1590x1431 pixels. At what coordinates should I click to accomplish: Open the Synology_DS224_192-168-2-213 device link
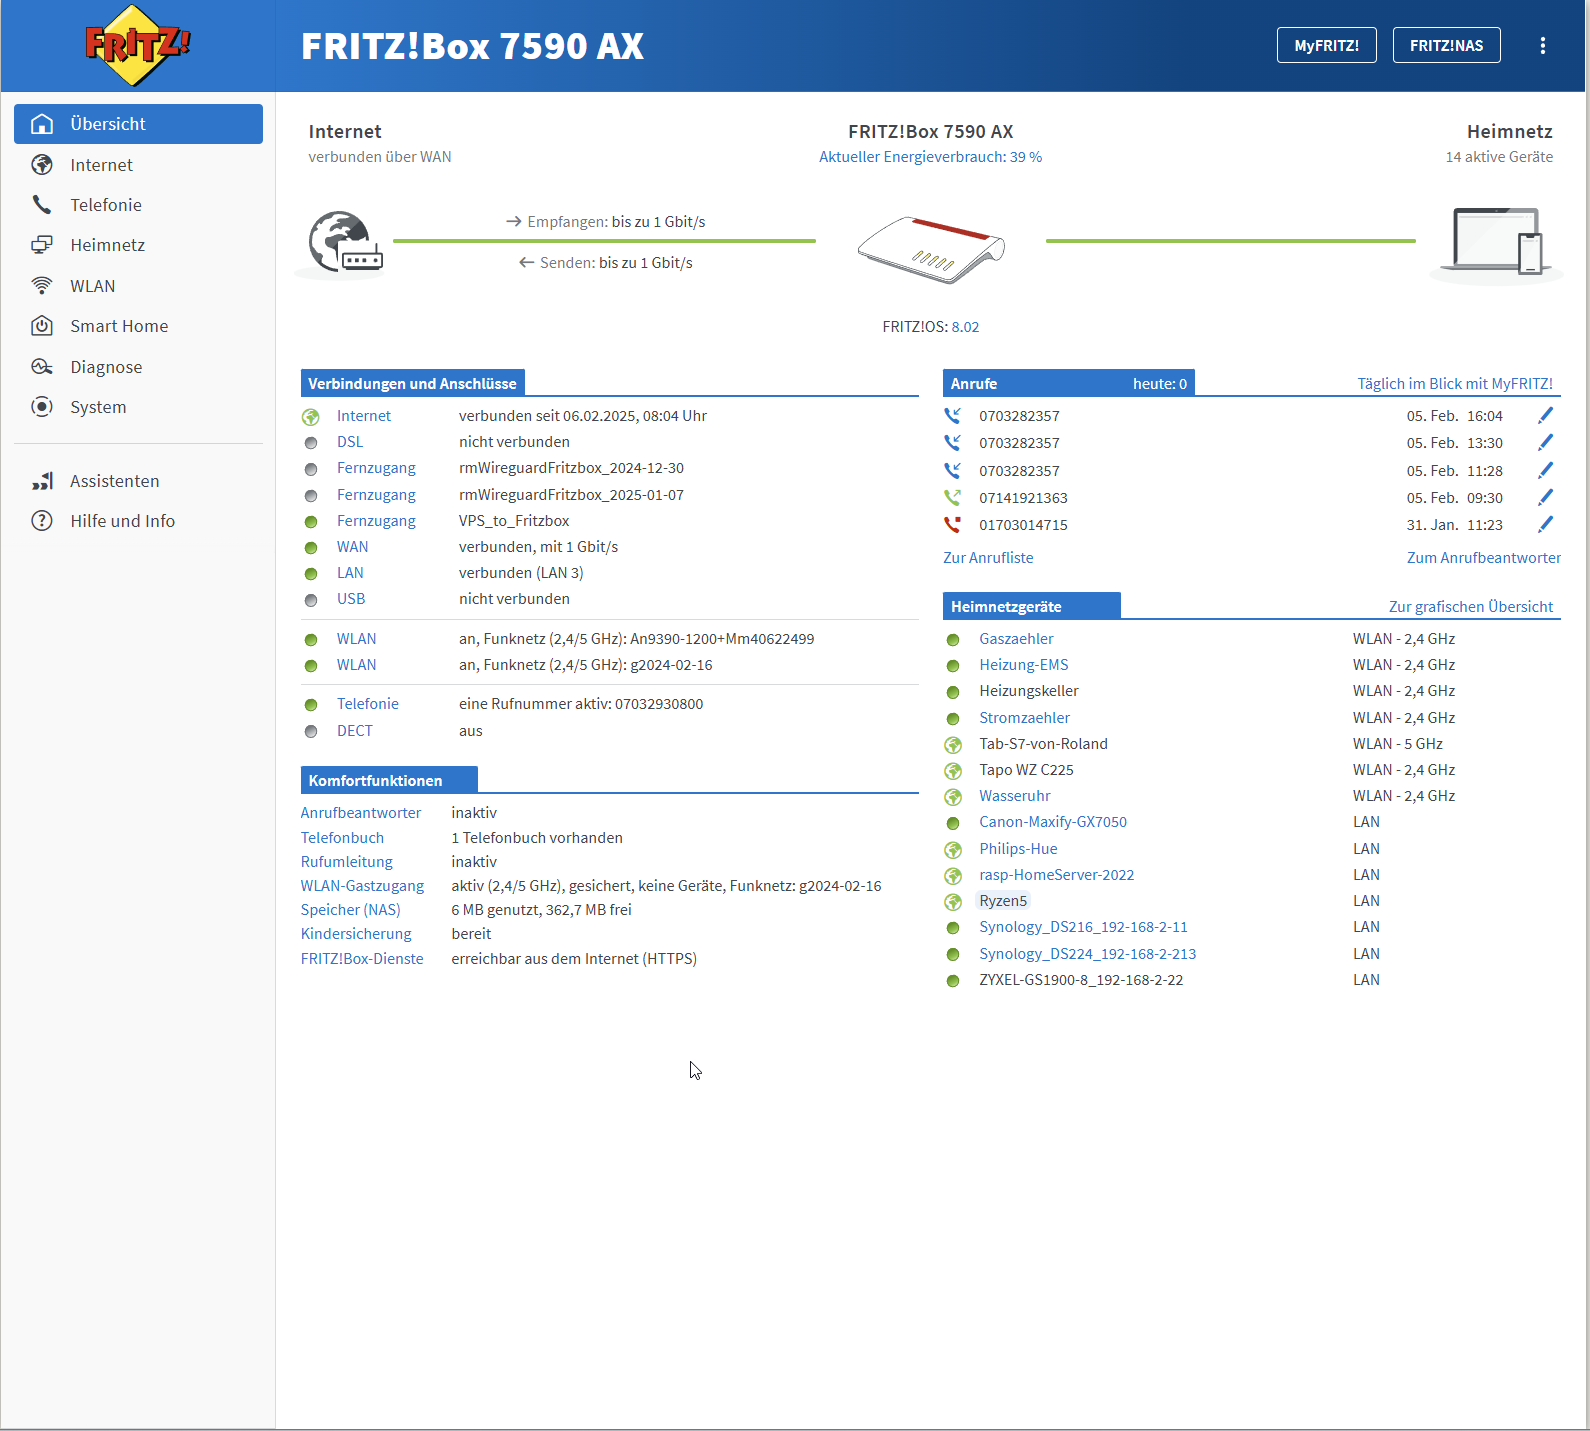click(1088, 954)
